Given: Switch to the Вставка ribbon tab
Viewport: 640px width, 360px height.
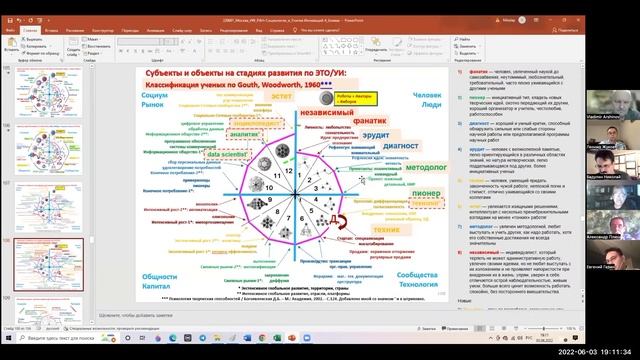Looking at the screenshot, I should 51,31.
